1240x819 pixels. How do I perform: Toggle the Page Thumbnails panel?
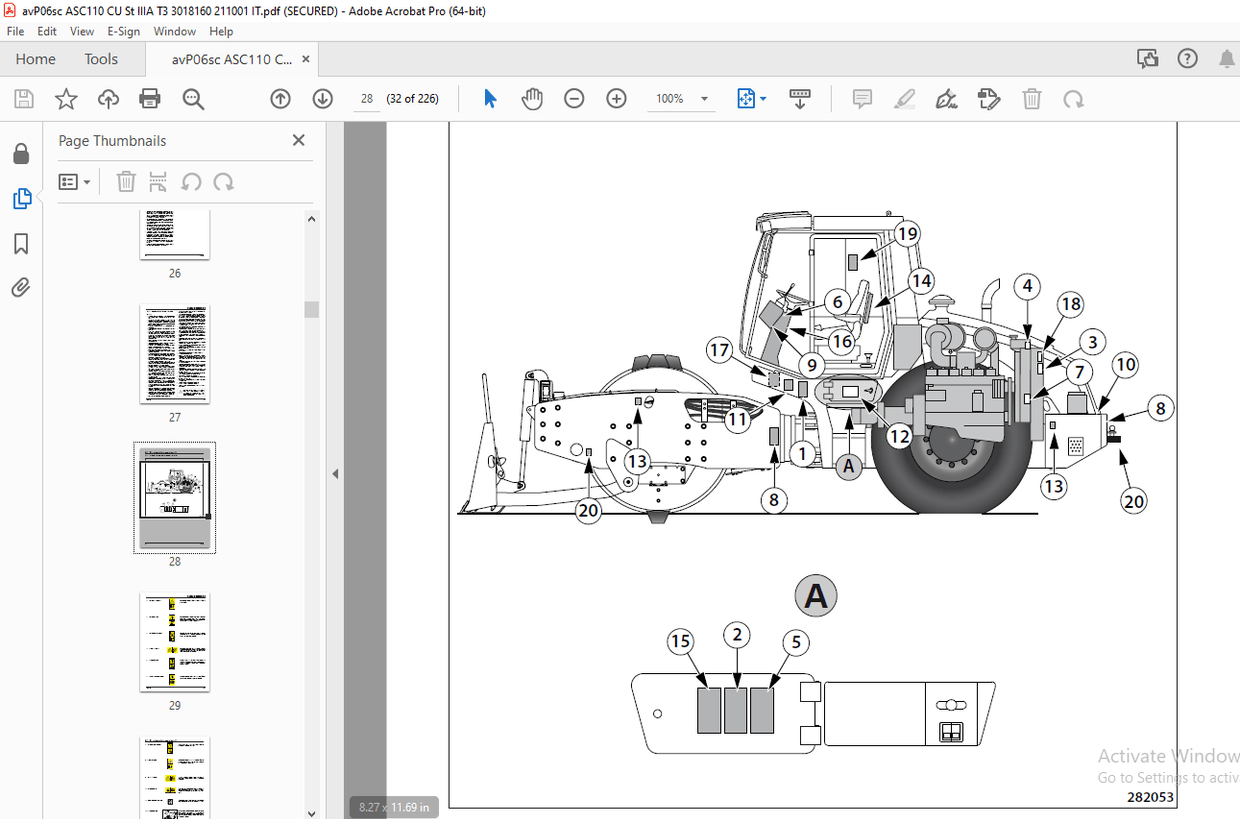click(x=22, y=199)
